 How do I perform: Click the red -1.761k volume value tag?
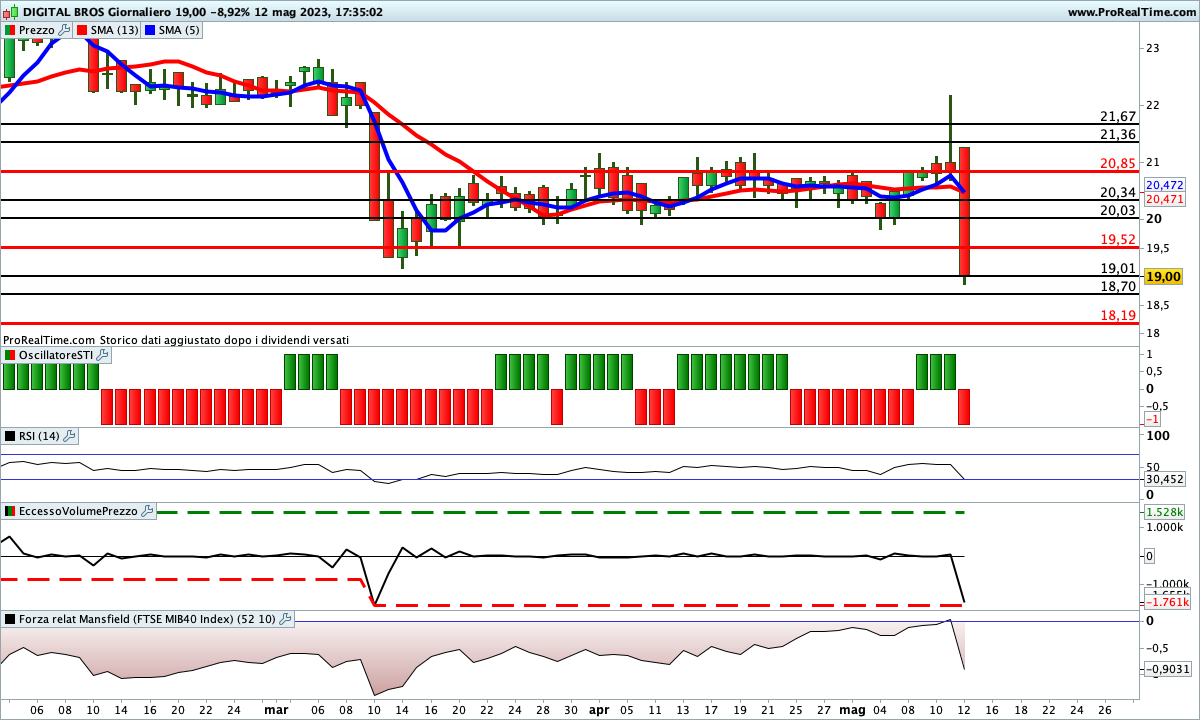[1165, 603]
